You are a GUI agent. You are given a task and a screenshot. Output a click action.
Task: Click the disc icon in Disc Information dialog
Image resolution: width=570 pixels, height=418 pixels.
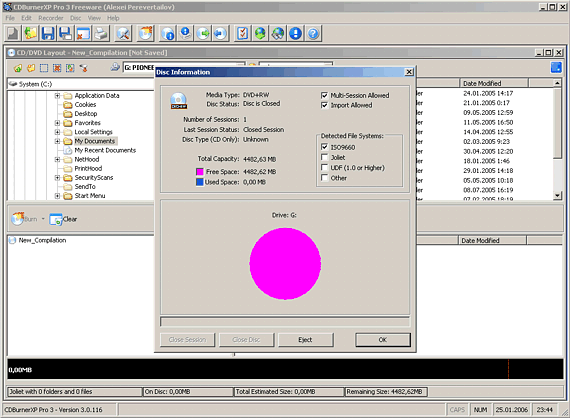pyautogui.click(x=178, y=101)
